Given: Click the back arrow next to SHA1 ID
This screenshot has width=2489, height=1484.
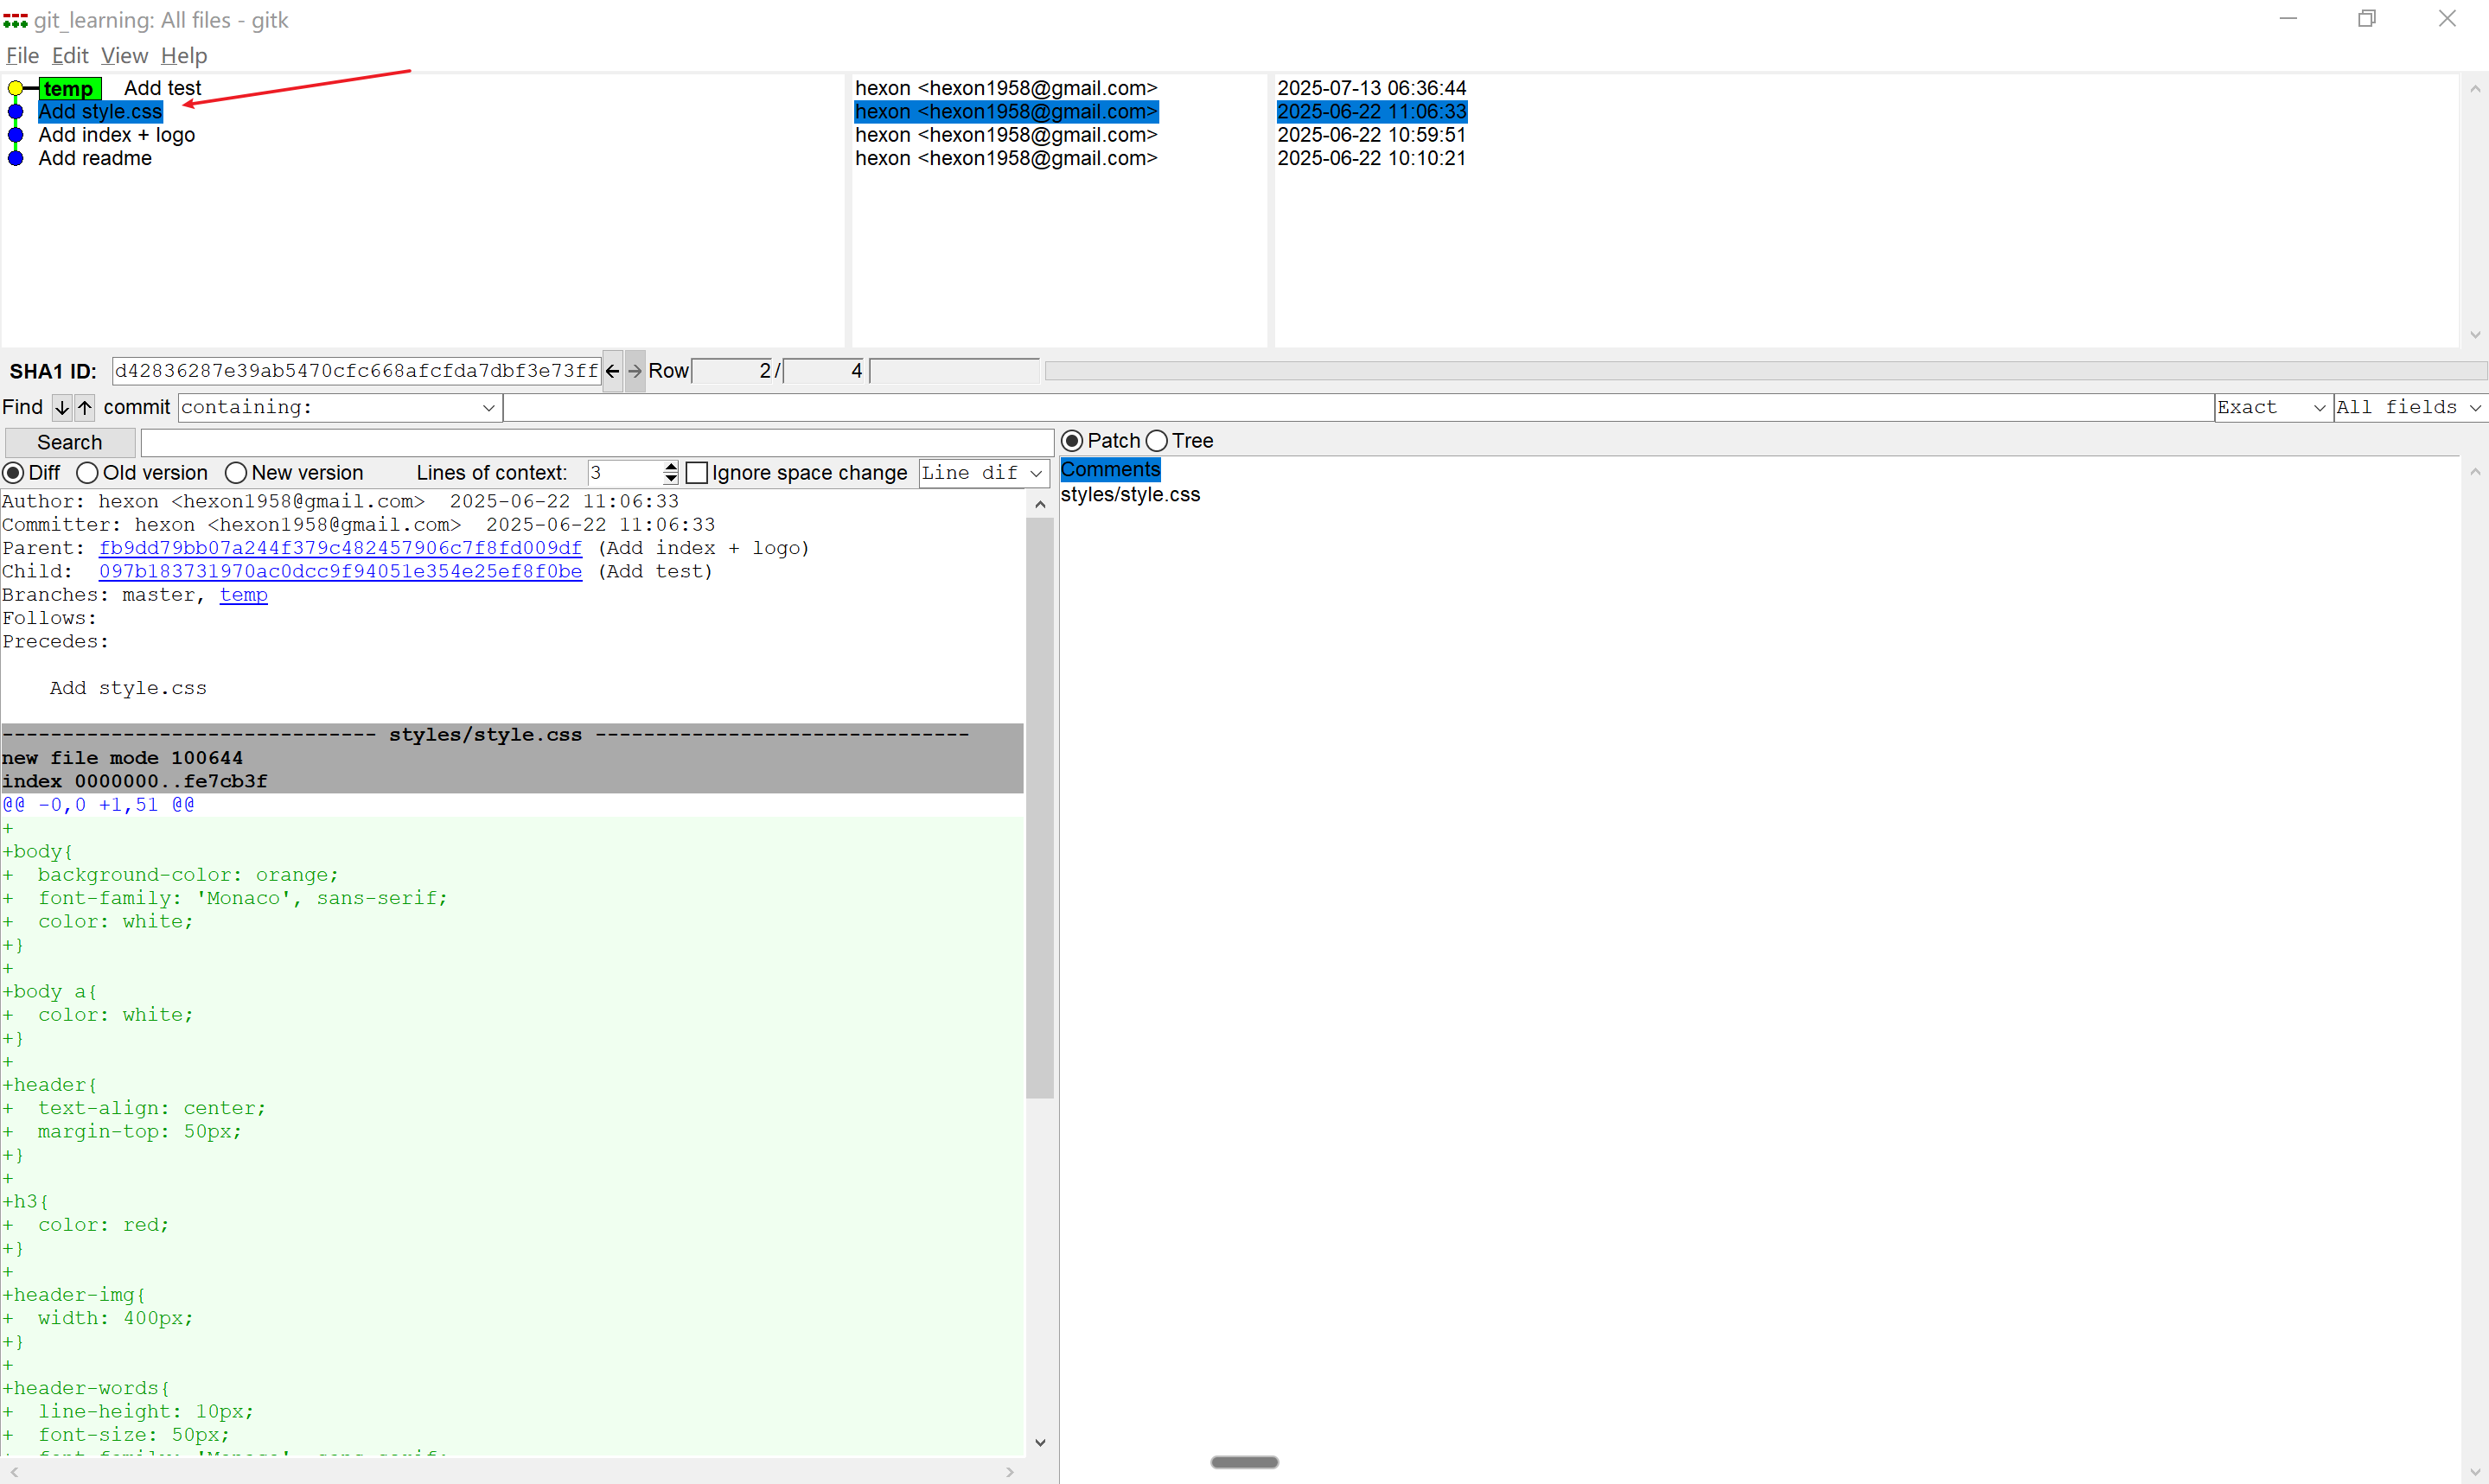Looking at the screenshot, I should click(612, 371).
